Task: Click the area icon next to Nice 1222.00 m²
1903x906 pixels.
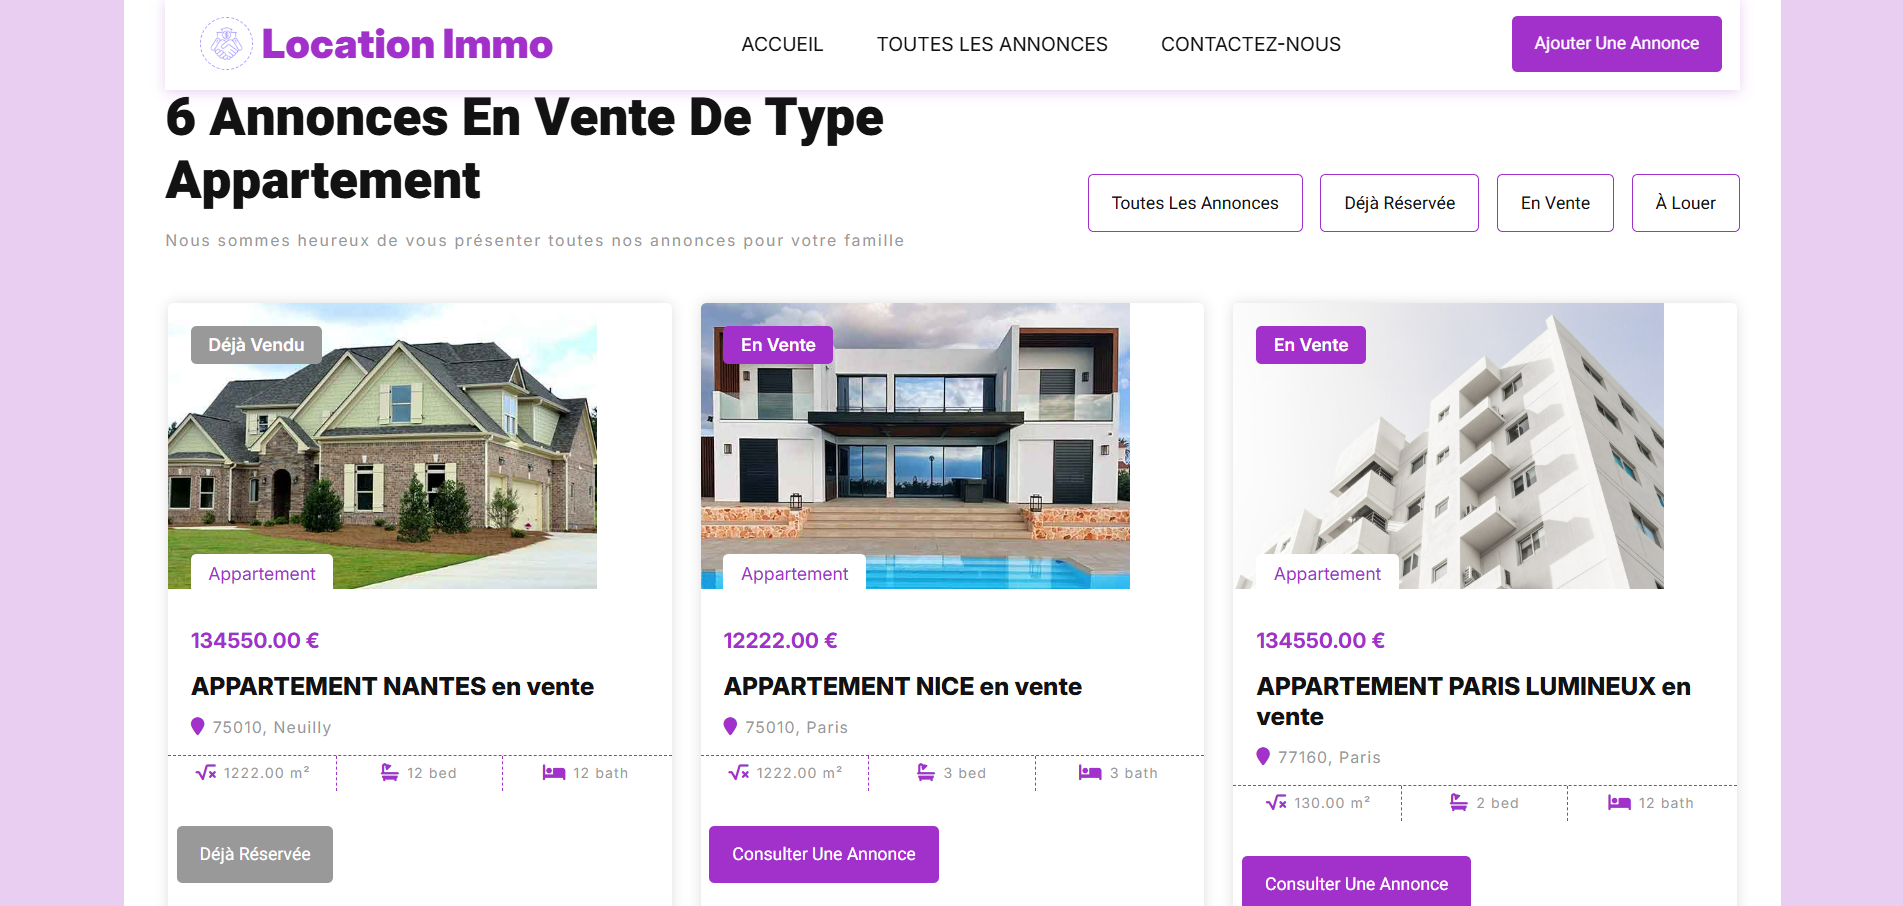Action: 739,772
